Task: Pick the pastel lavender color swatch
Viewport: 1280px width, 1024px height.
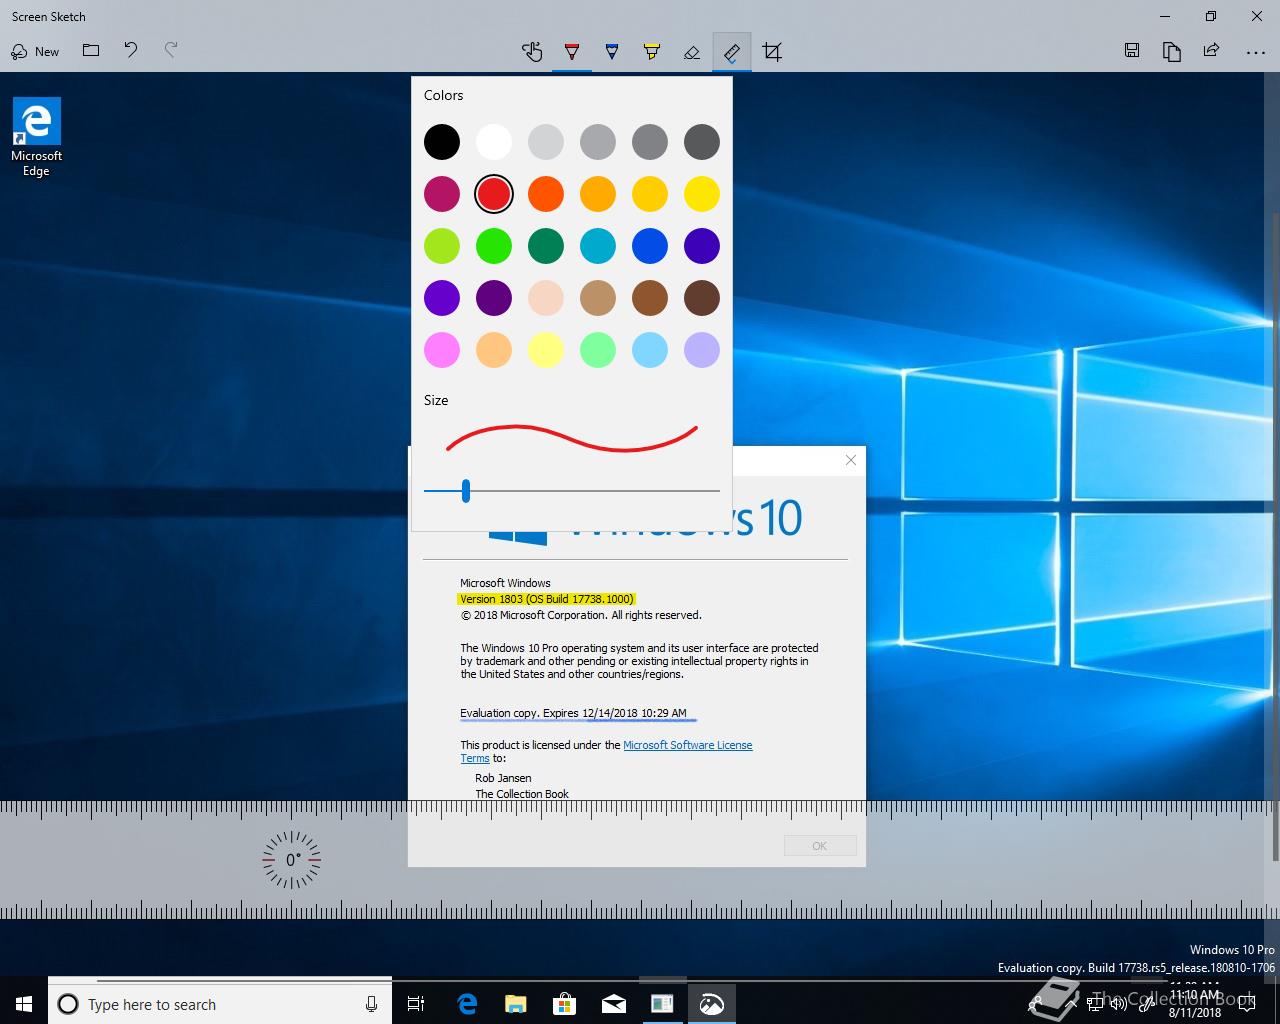Action: [702, 350]
